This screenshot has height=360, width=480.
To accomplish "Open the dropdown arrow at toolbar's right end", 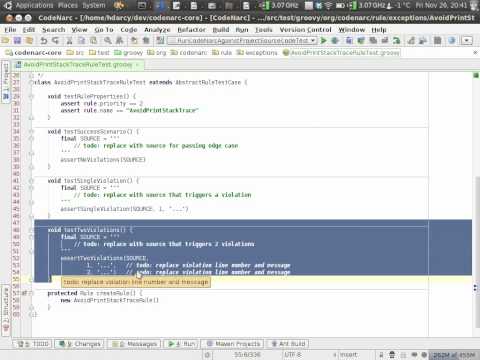I will pos(467,41).
